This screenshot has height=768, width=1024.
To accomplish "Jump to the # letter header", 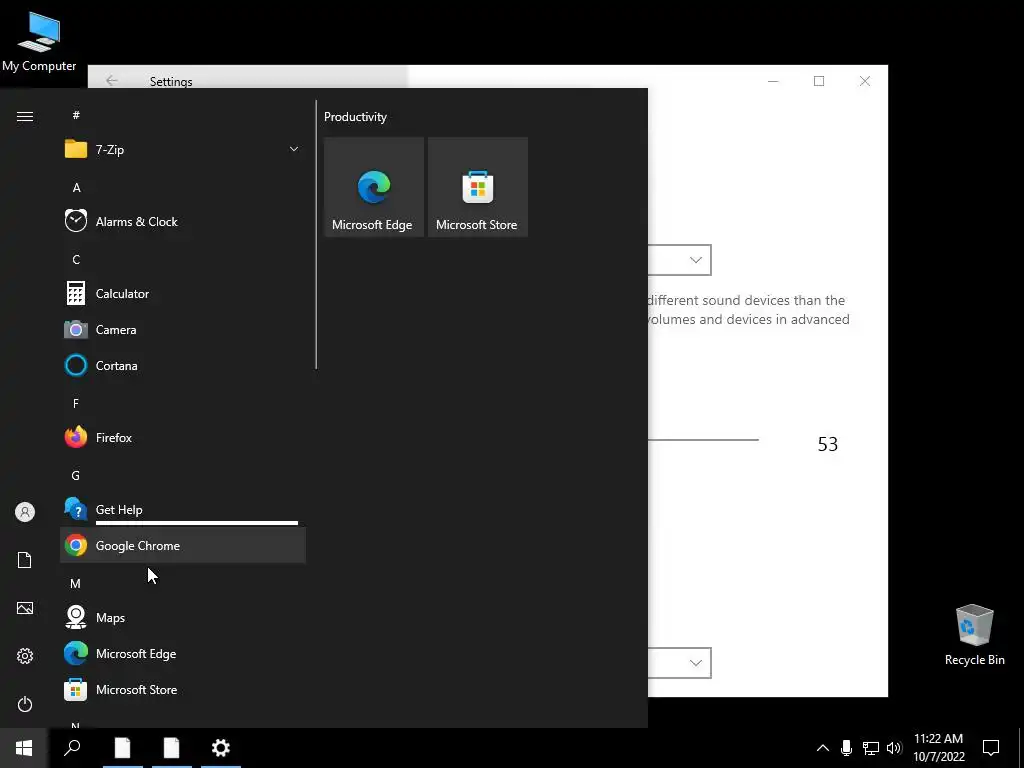I will (76, 115).
